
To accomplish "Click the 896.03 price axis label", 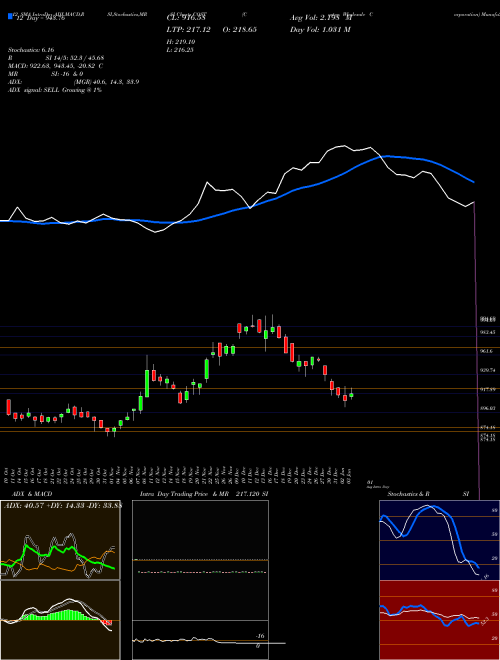I will 487,408.
